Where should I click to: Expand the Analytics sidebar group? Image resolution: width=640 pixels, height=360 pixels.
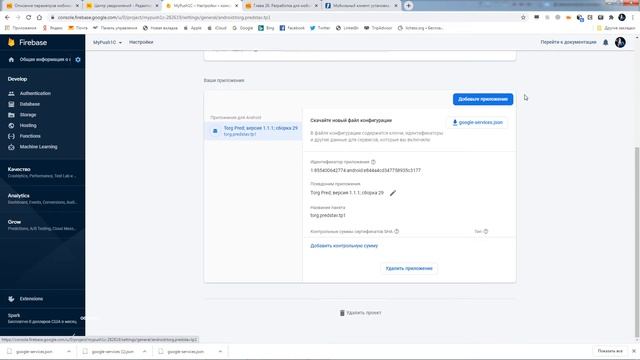[42, 199]
